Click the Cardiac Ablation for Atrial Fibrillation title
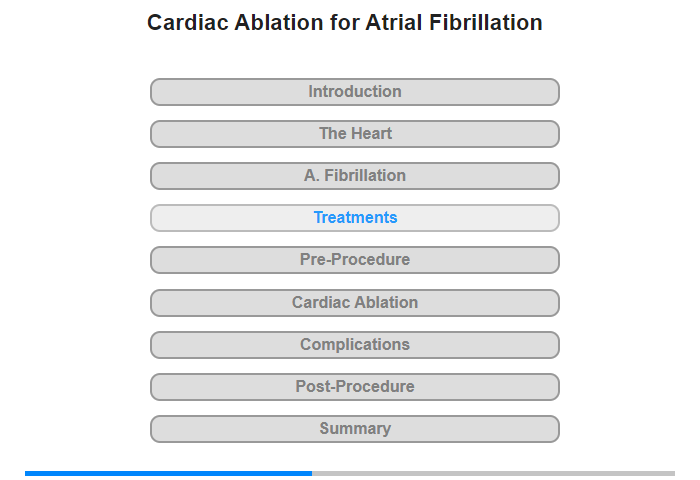Viewport: 700px width, 480px height. (345, 23)
